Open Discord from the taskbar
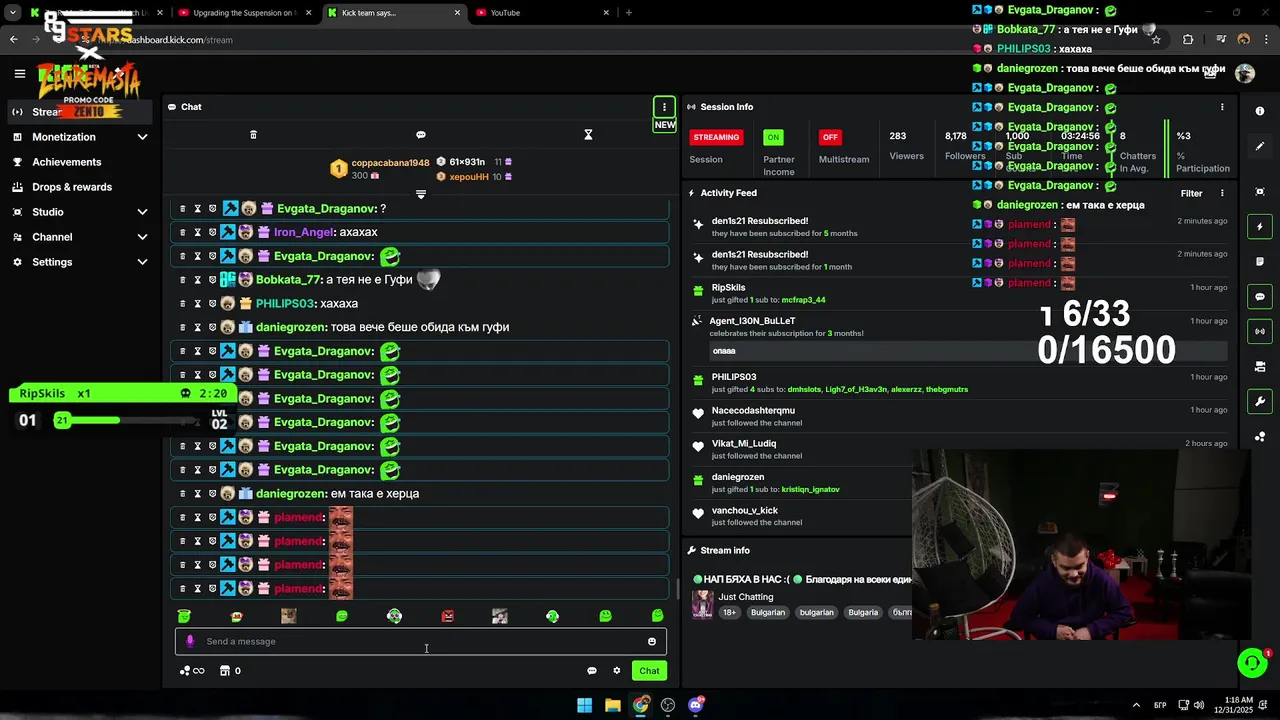 (x=696, y=705)
